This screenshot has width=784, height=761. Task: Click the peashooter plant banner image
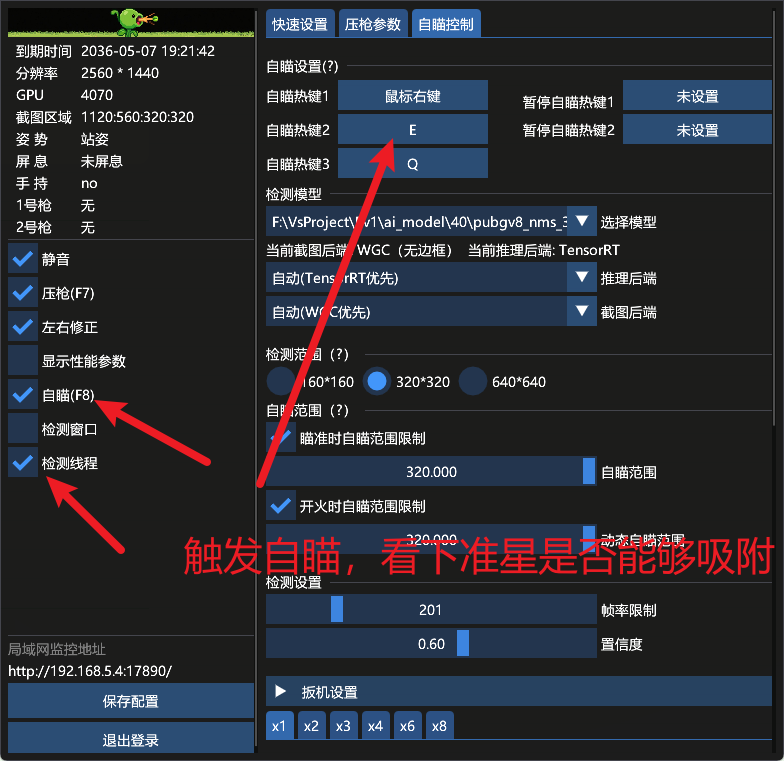pyautogui.click(x=131, y=22)
